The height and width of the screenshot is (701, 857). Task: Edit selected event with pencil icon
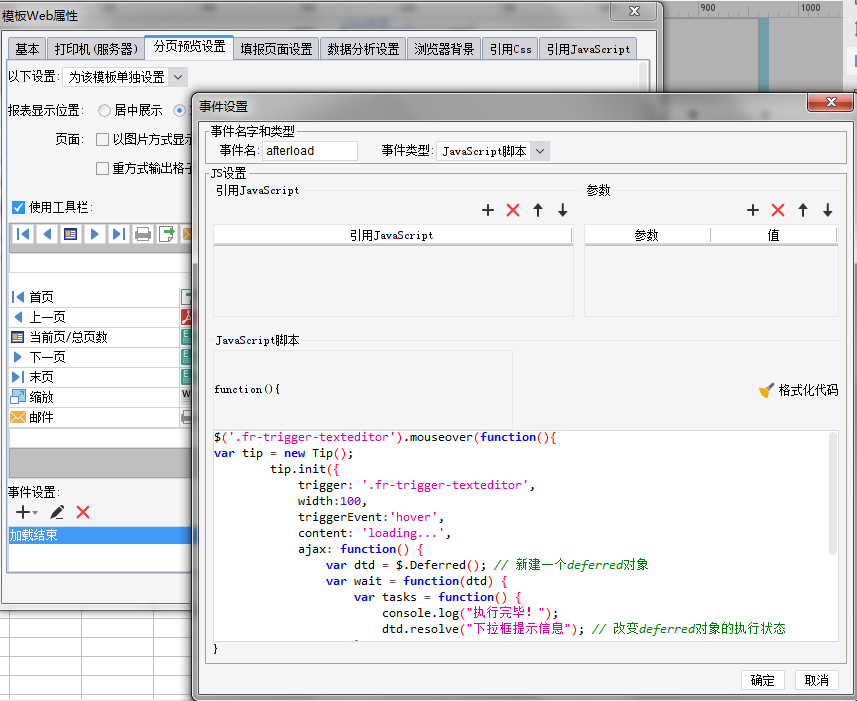57,512
